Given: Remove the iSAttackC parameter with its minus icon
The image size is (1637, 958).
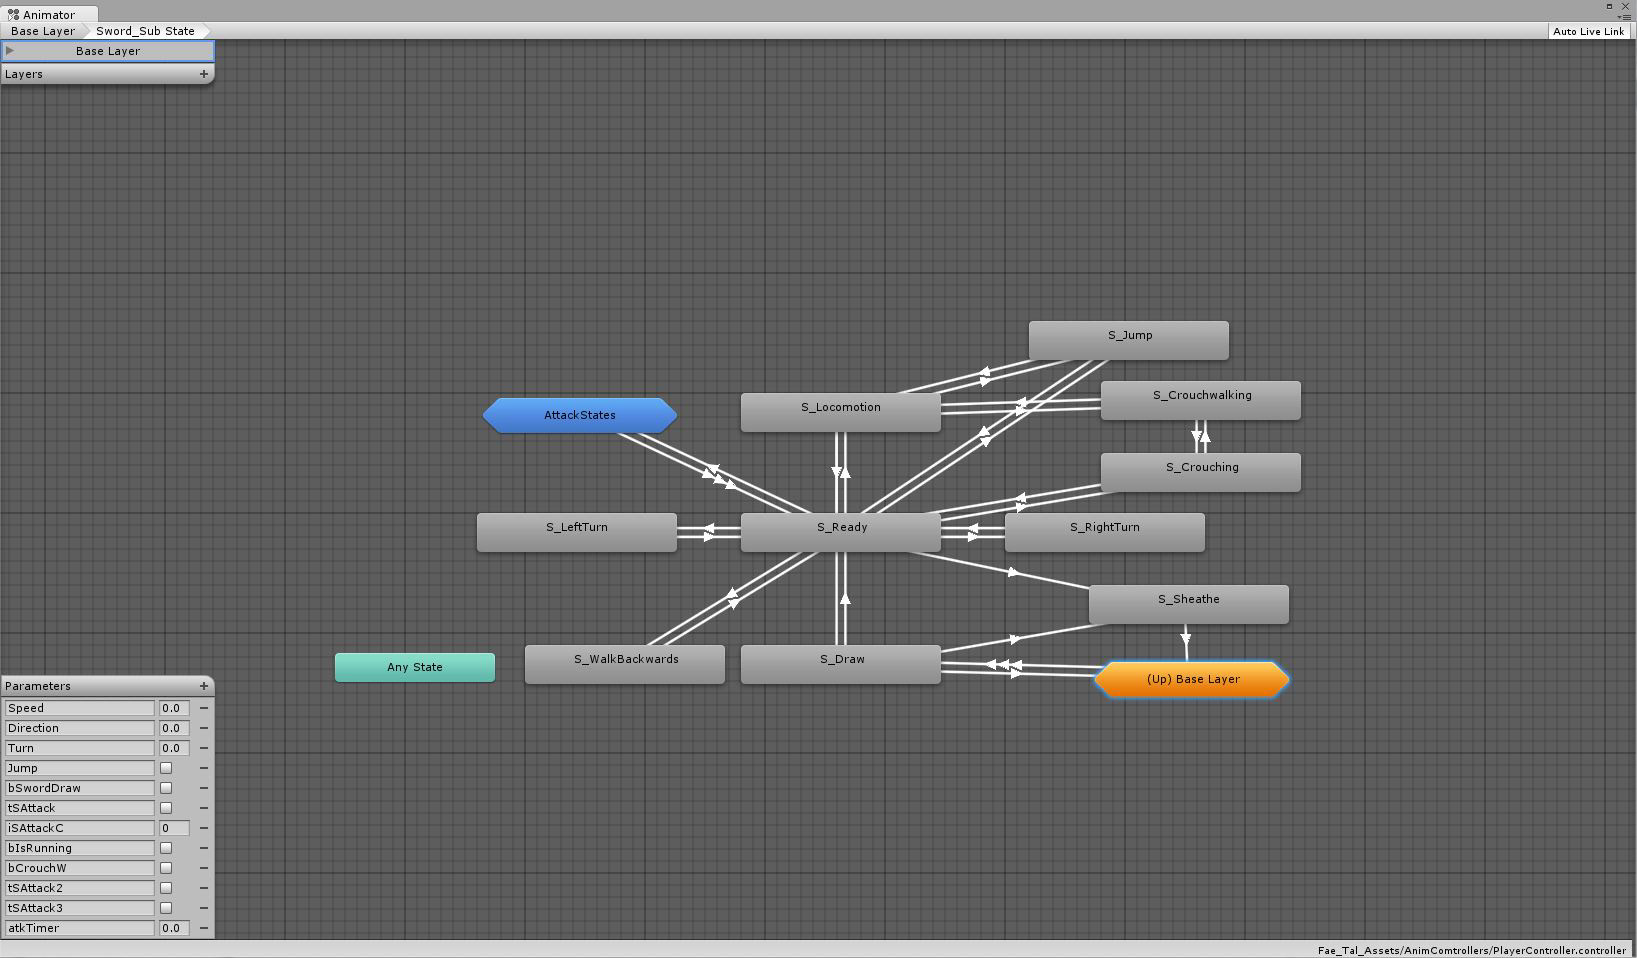Looking at the screenshot, I should coord(204,828).
